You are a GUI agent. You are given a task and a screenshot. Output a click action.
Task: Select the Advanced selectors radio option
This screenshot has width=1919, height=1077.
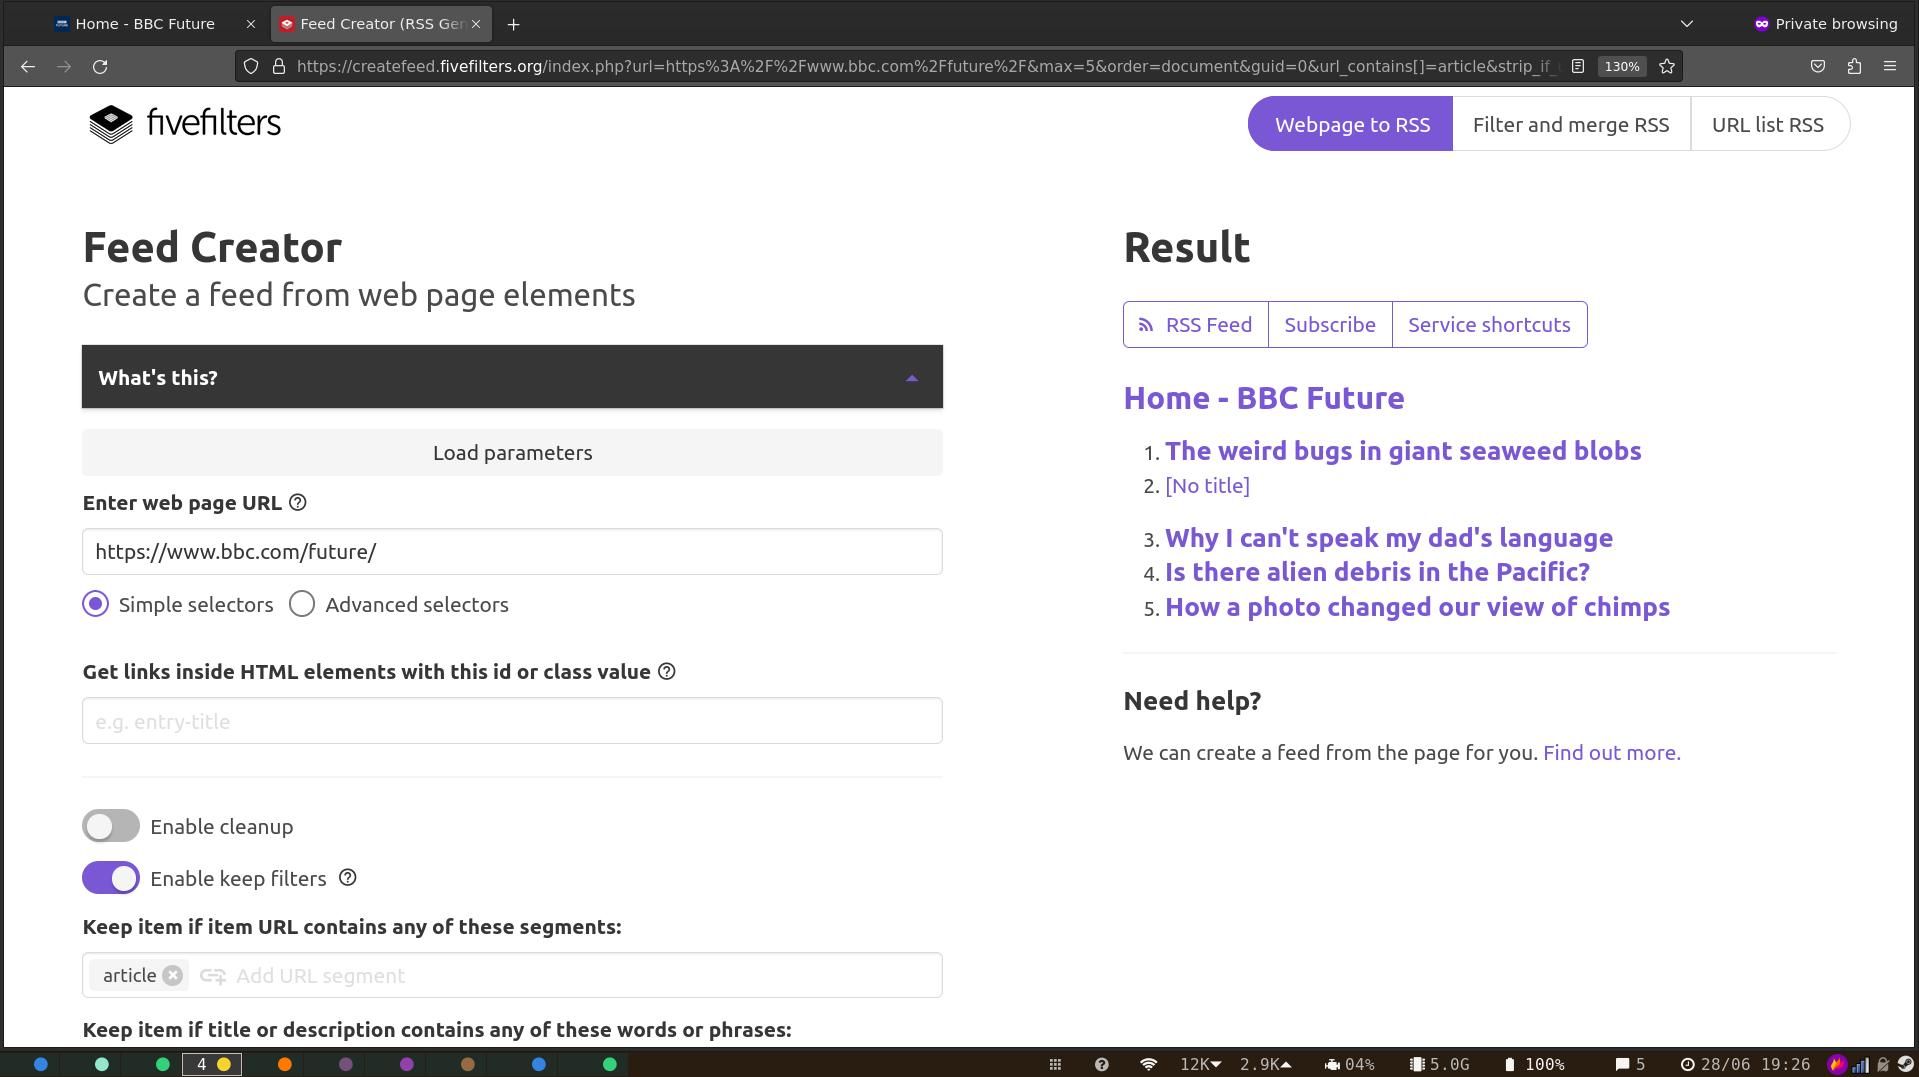302,605
